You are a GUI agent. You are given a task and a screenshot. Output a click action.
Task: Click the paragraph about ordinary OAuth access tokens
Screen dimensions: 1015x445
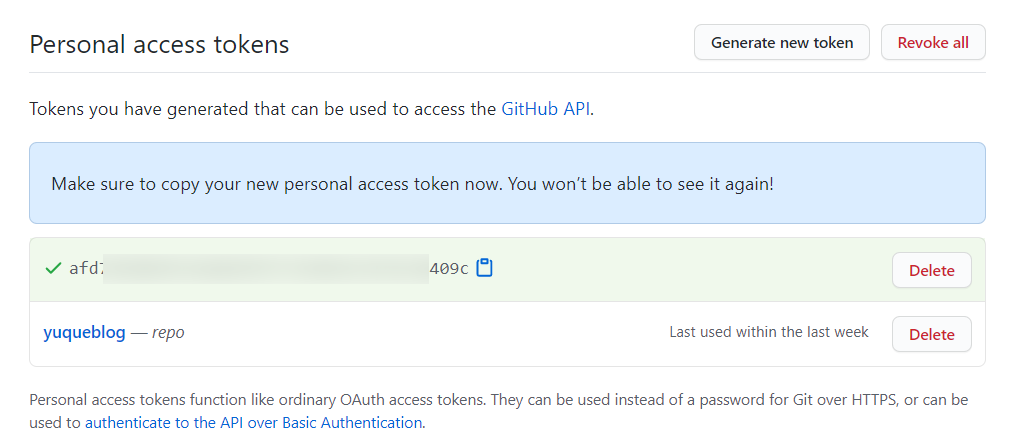[x=498, y=411]
